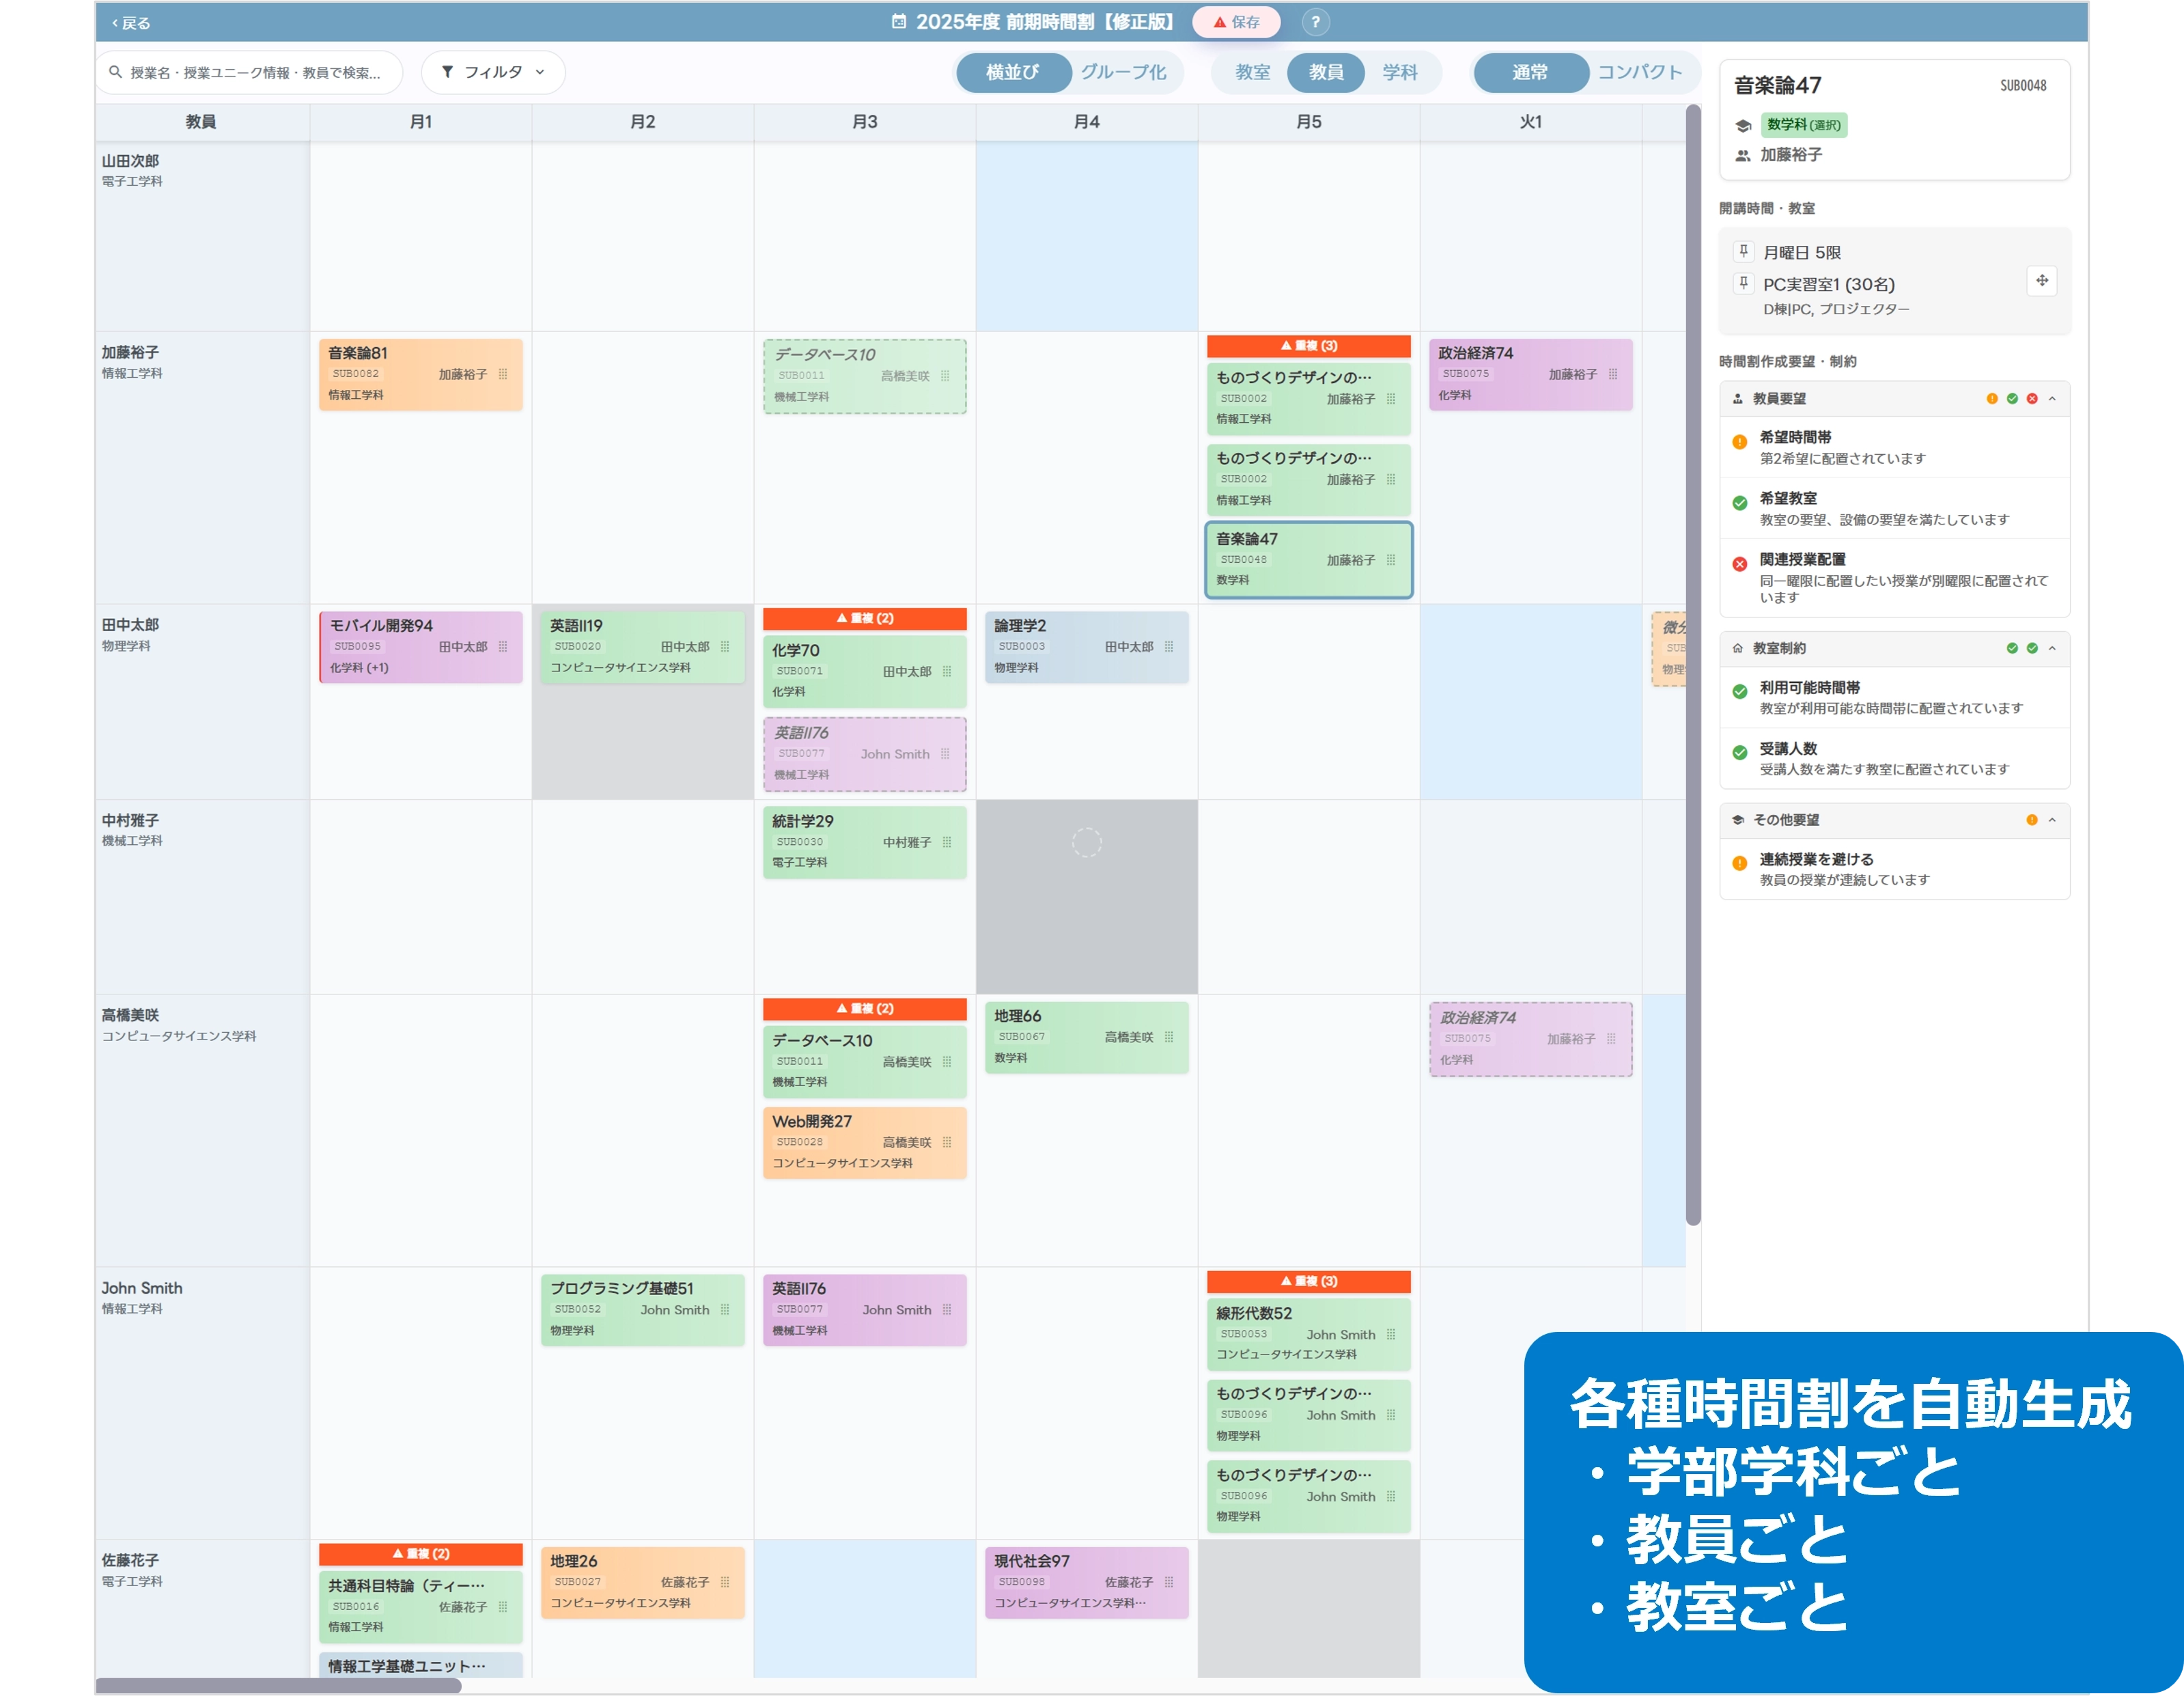The image size is (2184, 1696).
Task: Switch the display density to コンパクト
Action: (x=1639, y=72)
